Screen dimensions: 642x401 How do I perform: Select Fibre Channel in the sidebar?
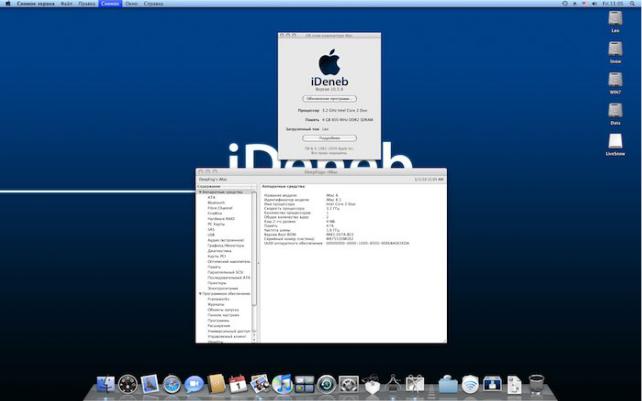tap(220, 208)
